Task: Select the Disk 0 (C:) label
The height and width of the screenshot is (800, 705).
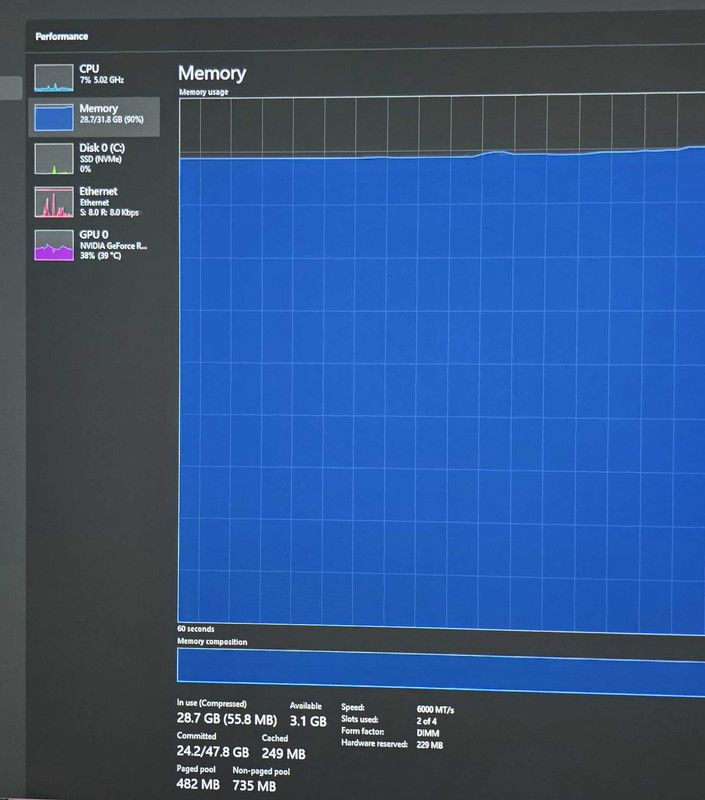Action: (102, 148)
